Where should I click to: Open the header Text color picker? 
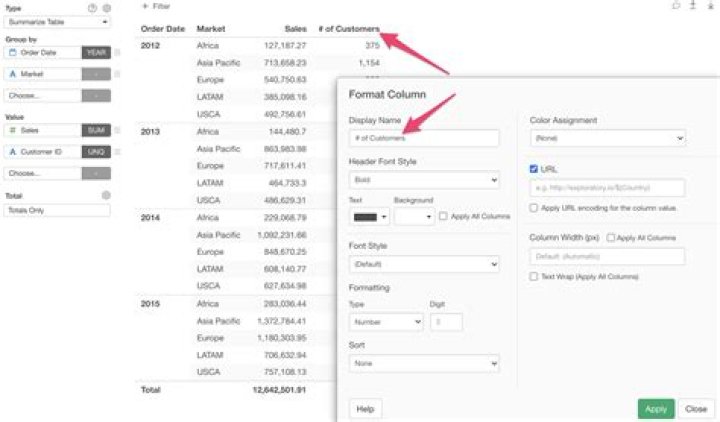(x=367, y=216)
